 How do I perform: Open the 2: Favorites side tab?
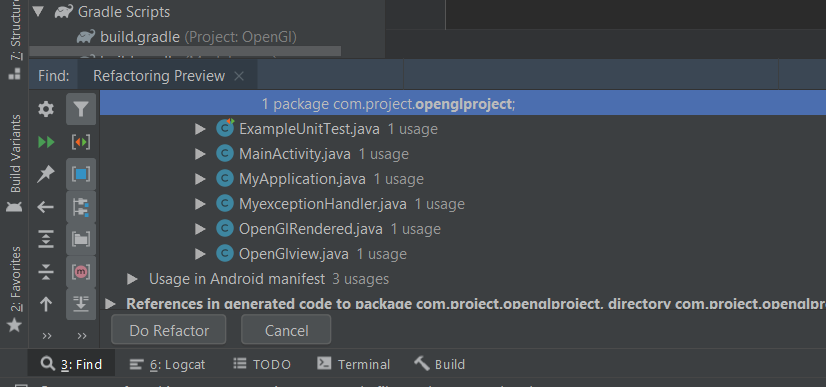16,279
